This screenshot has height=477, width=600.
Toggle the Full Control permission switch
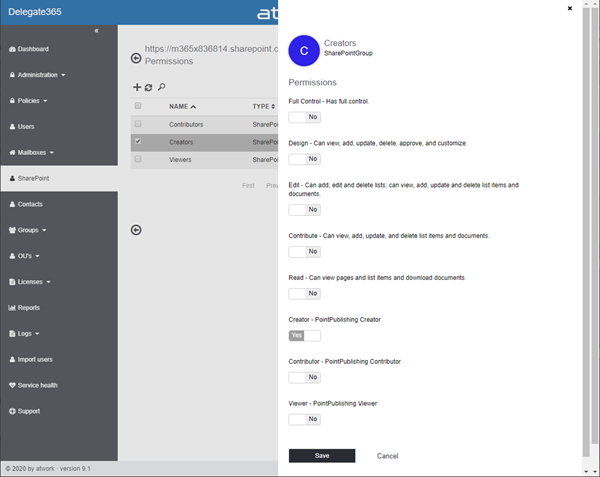click(305, 117)
